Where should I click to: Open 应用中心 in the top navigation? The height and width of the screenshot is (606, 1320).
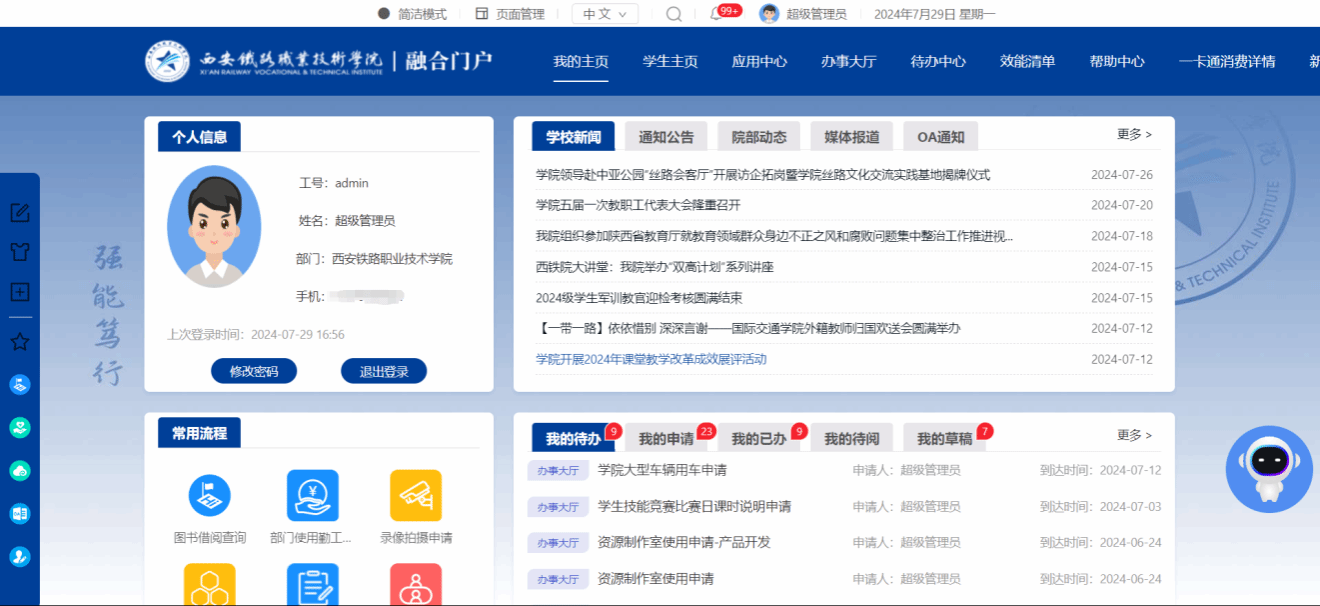pyautogui.click(x=759, y=61)
